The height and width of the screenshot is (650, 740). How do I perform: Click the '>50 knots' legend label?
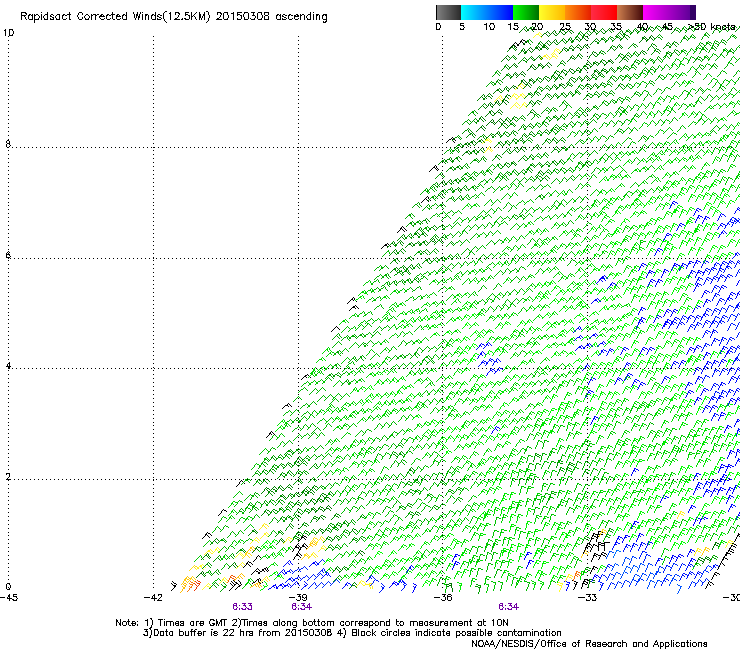(712, 26)
